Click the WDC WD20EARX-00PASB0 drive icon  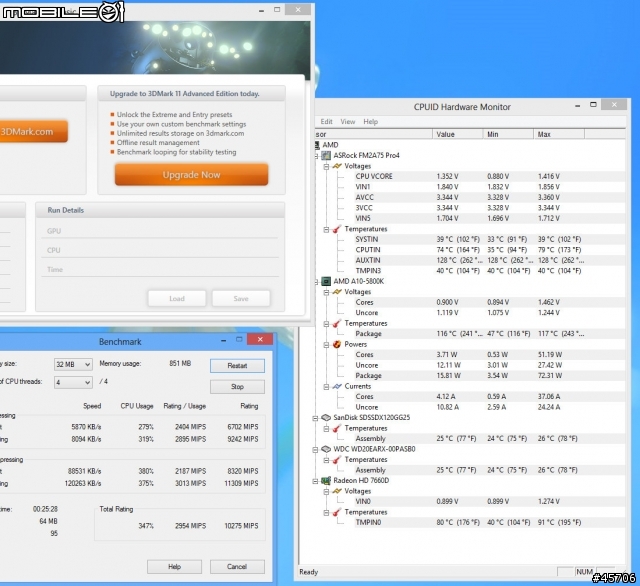point(326,449)
